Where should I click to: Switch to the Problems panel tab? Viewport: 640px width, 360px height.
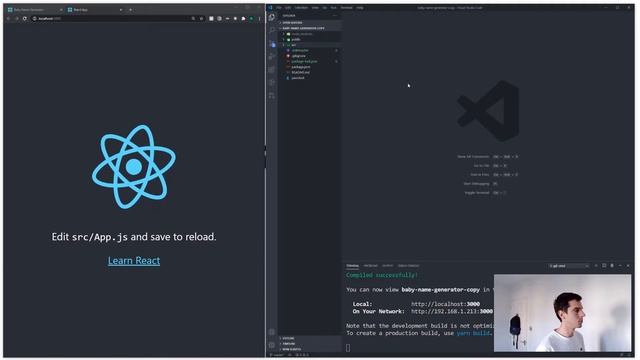point(371,266)
